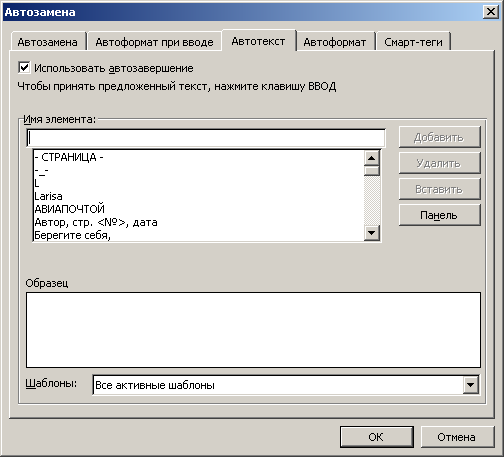Select the Автотекст tab

[258, 41]
